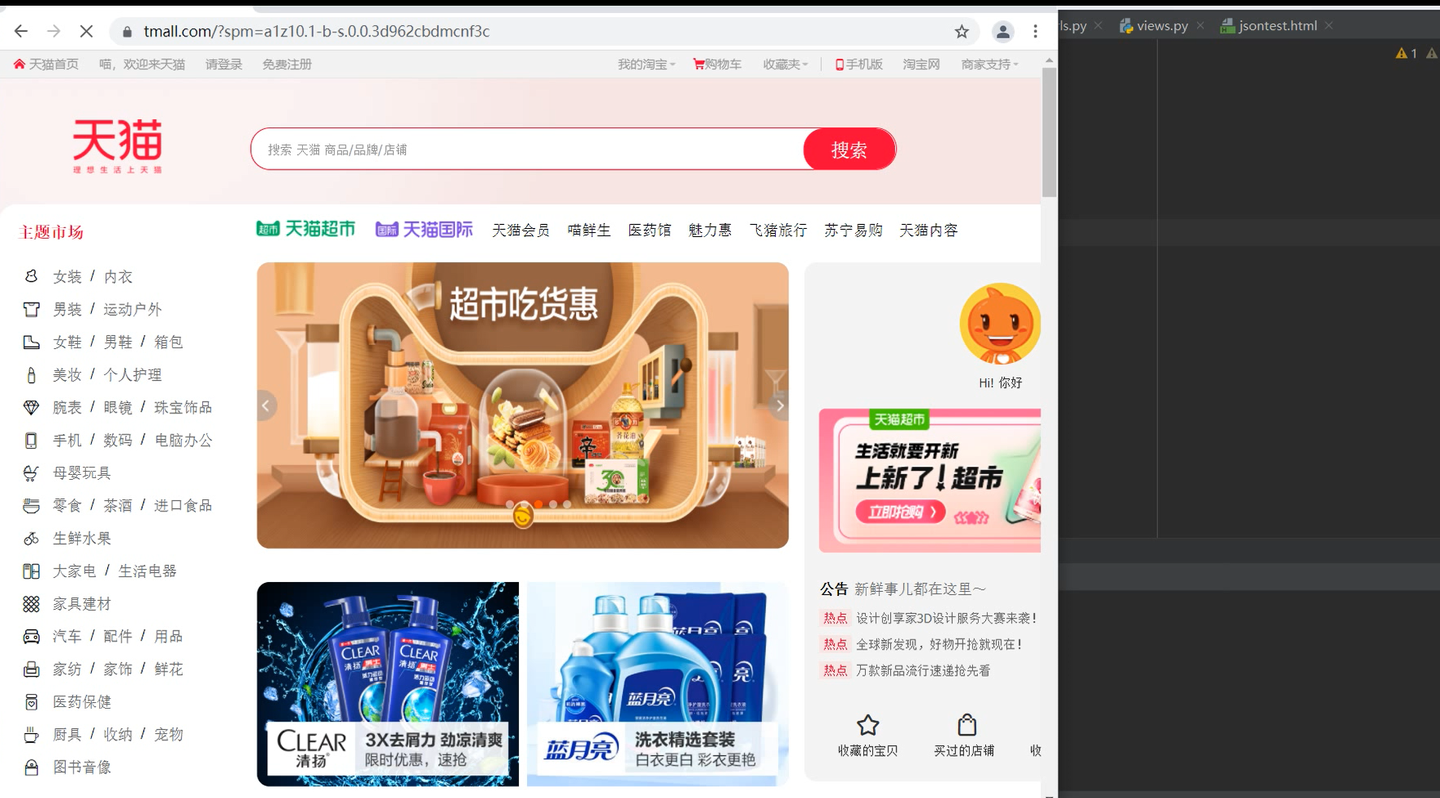
Task: Click the 请登录 link
Action: coord(224,64)
